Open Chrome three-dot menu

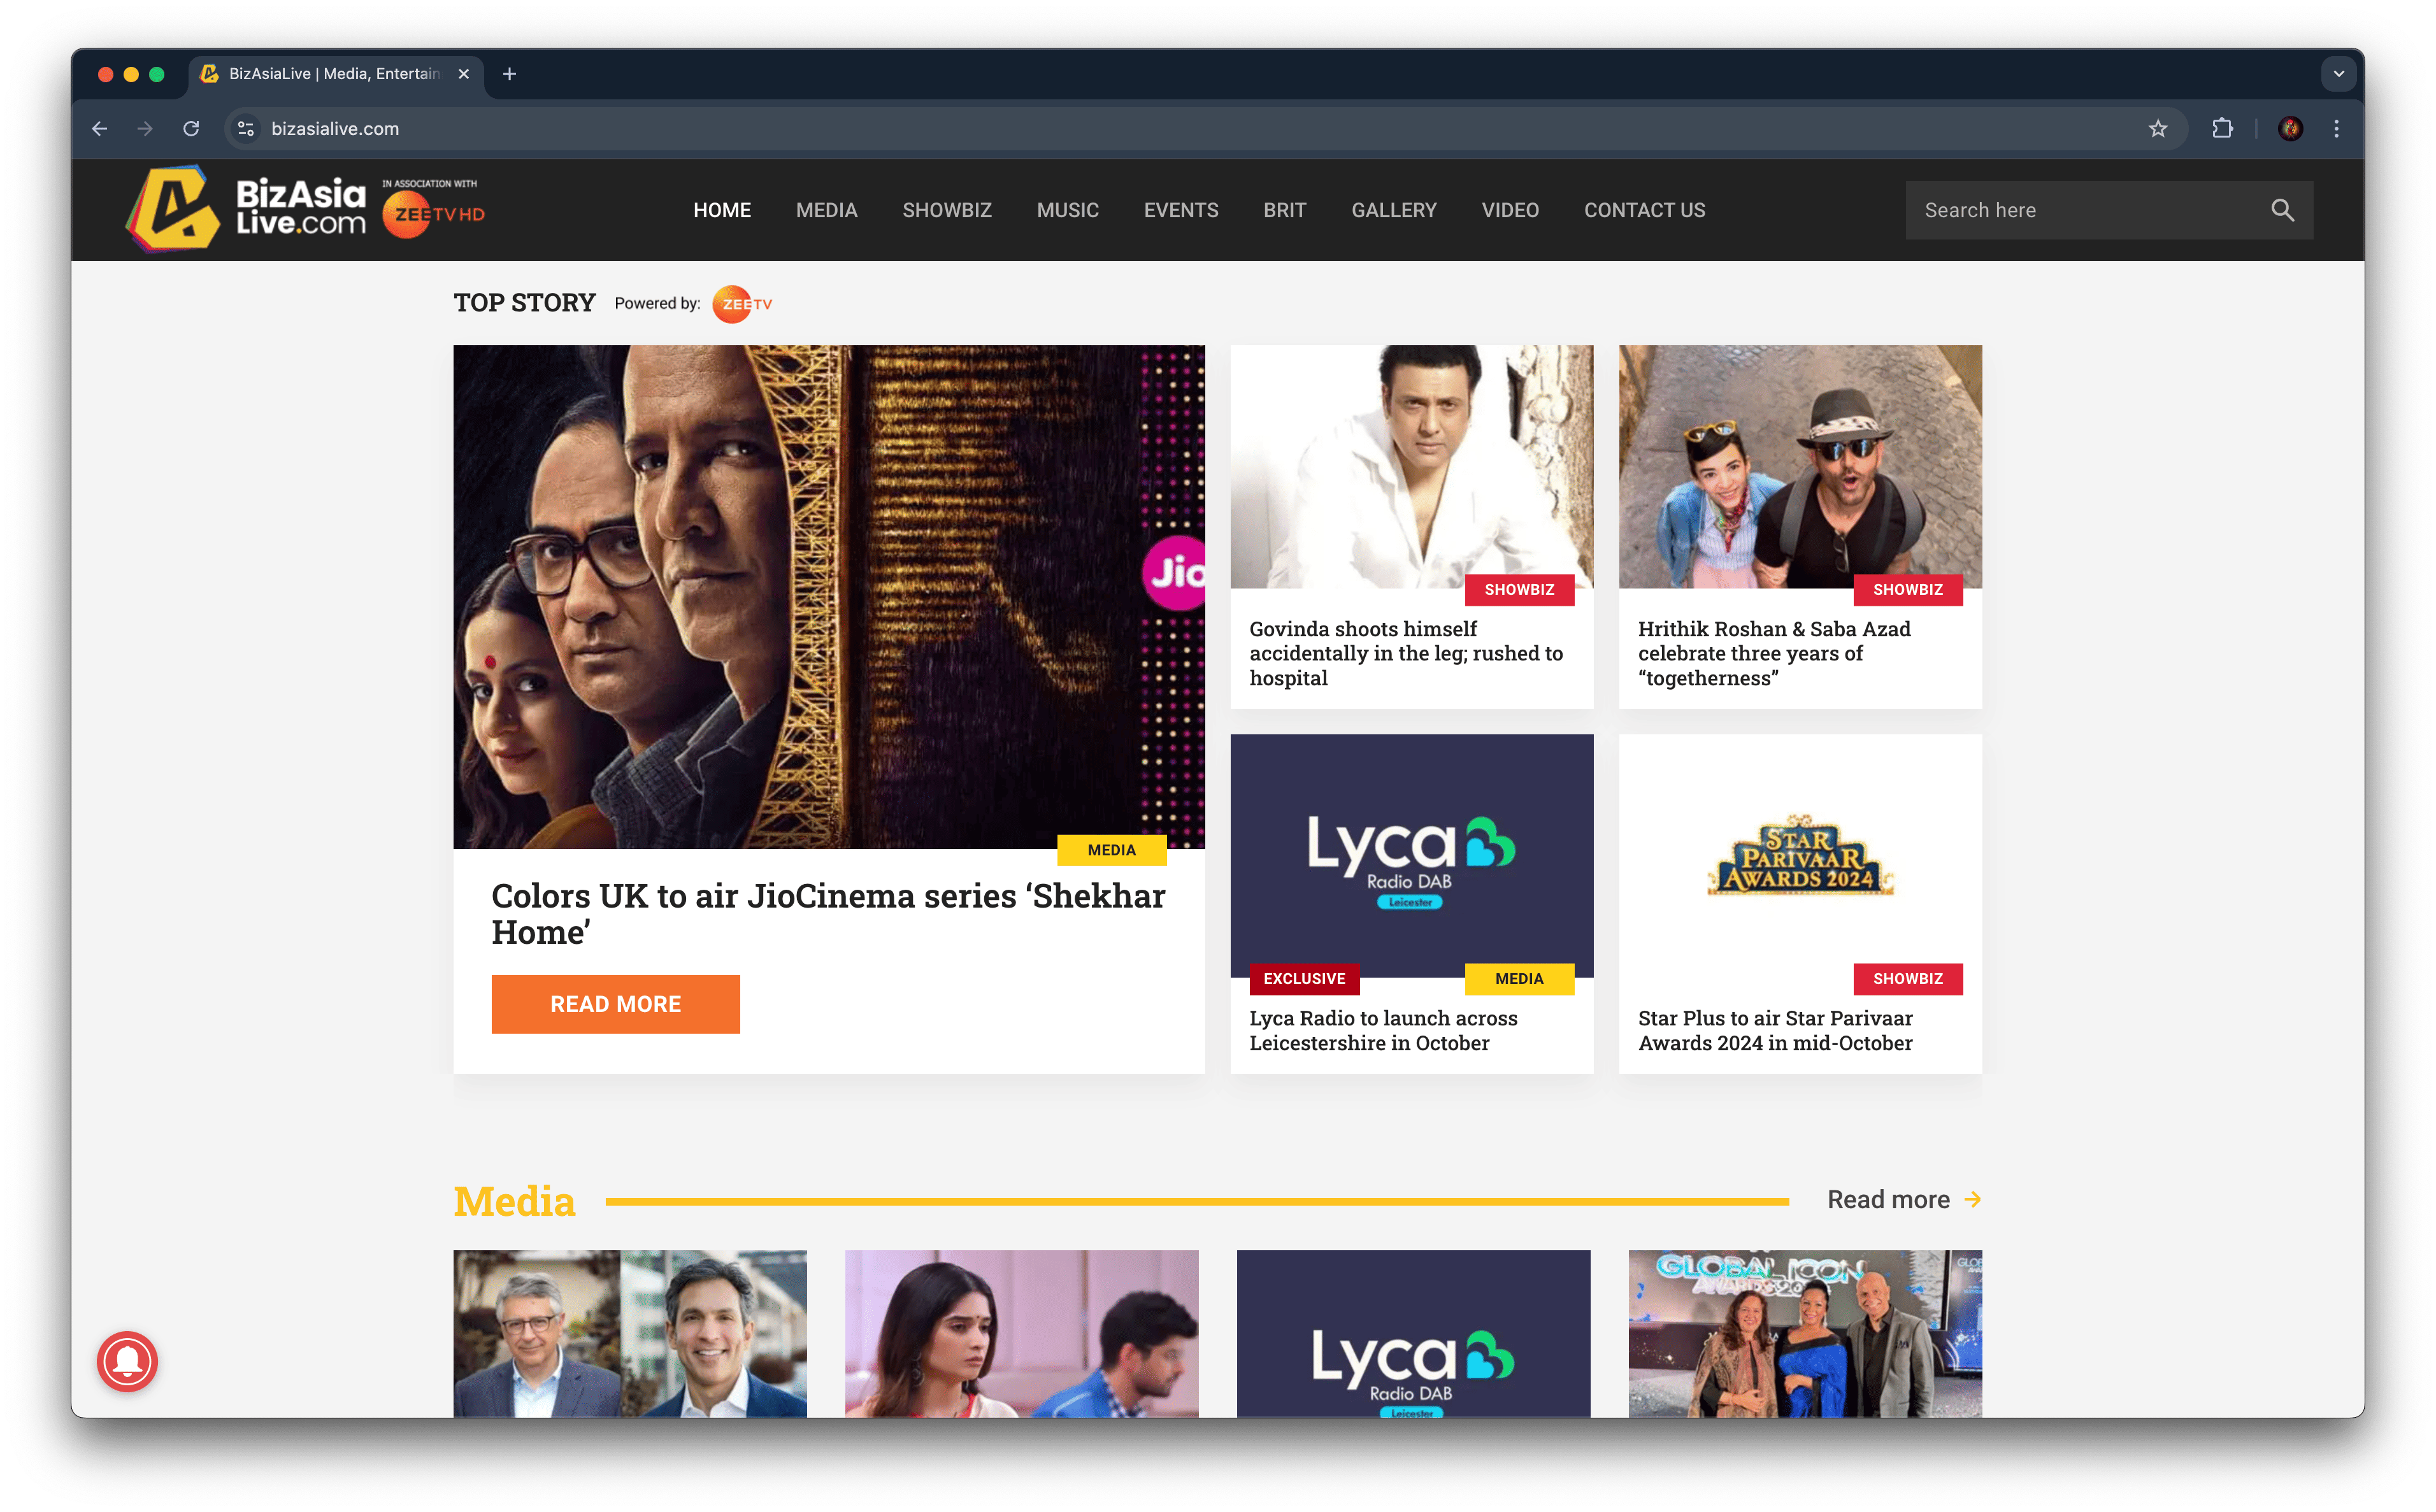(x=2336, y=129)
